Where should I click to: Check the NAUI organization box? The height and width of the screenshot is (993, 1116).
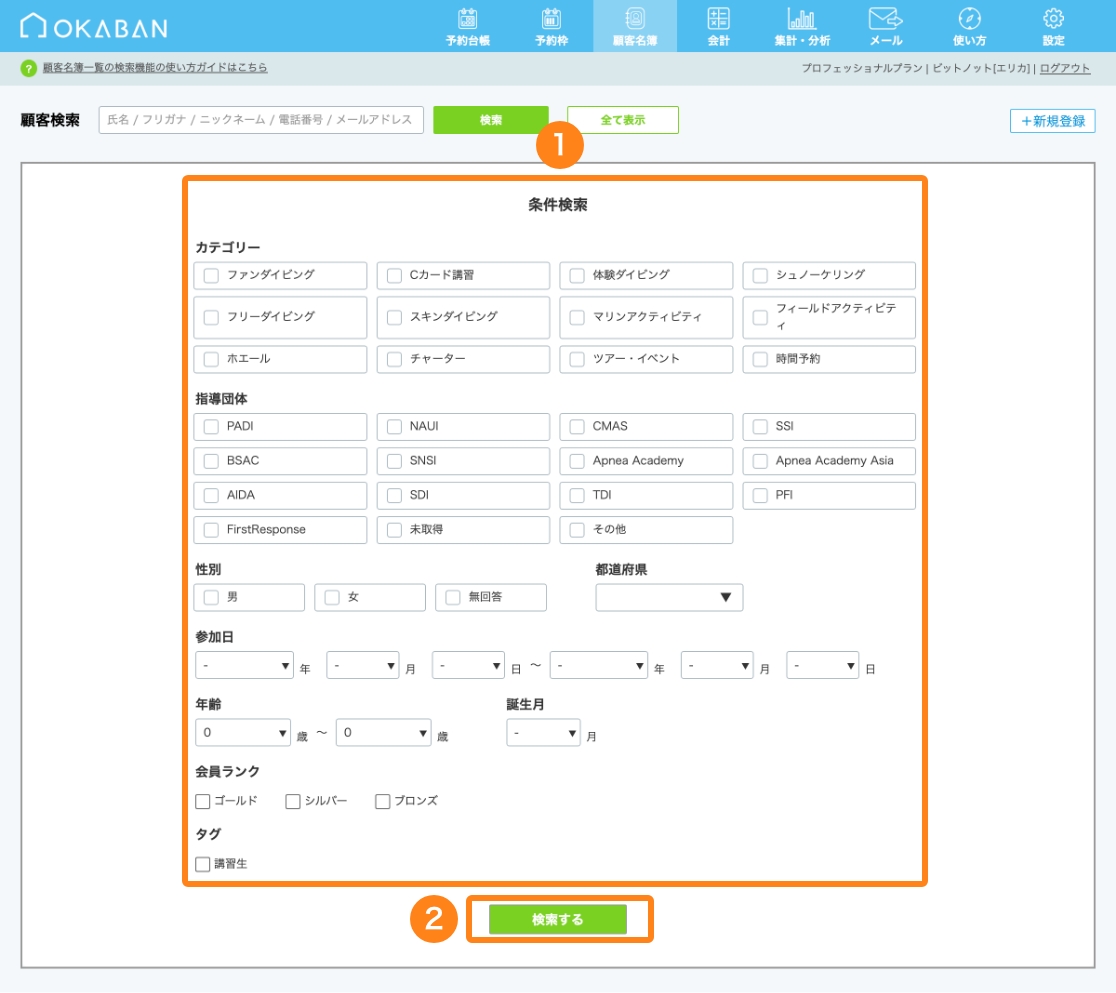point(394,426)
